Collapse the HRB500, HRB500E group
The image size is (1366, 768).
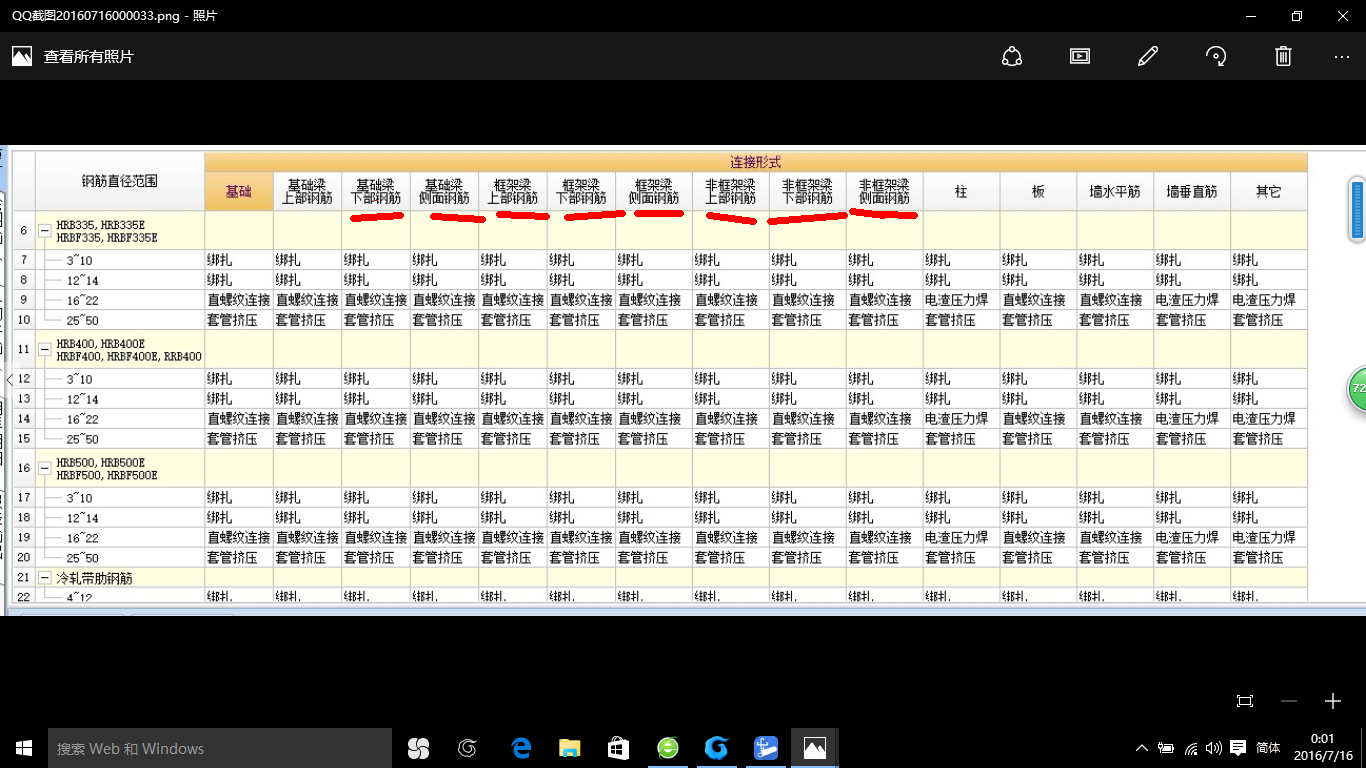pyautogui.click(x=44, y=468)
